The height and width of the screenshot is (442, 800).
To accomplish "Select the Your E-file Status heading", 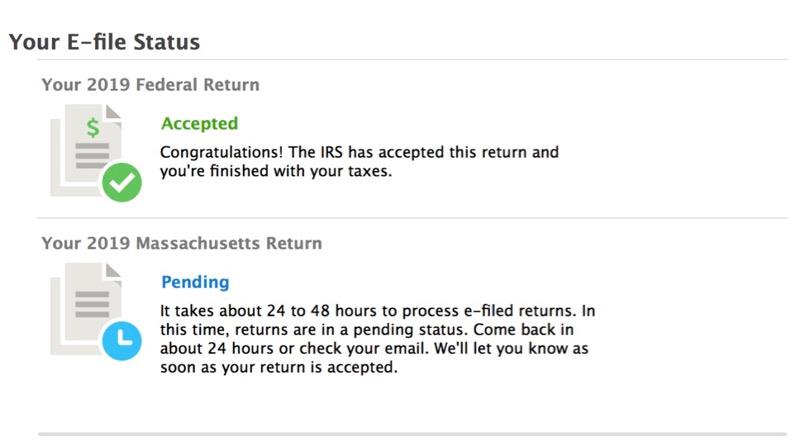I will click(105, 42).
